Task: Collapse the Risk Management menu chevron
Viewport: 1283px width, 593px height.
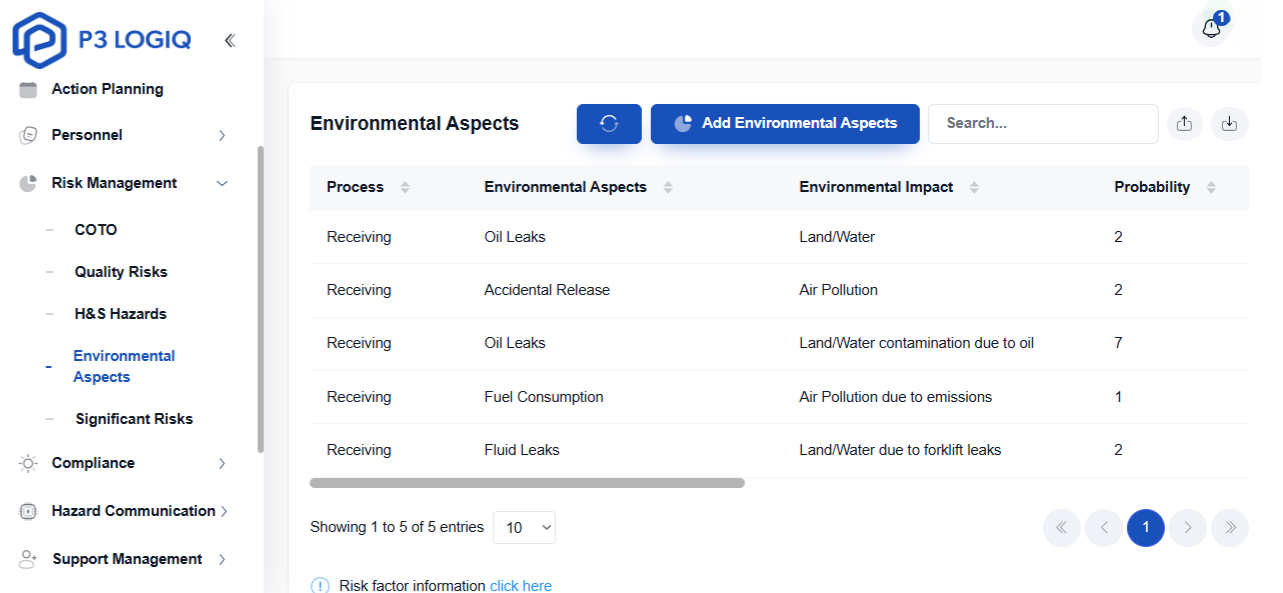Action: click(222, 183)
